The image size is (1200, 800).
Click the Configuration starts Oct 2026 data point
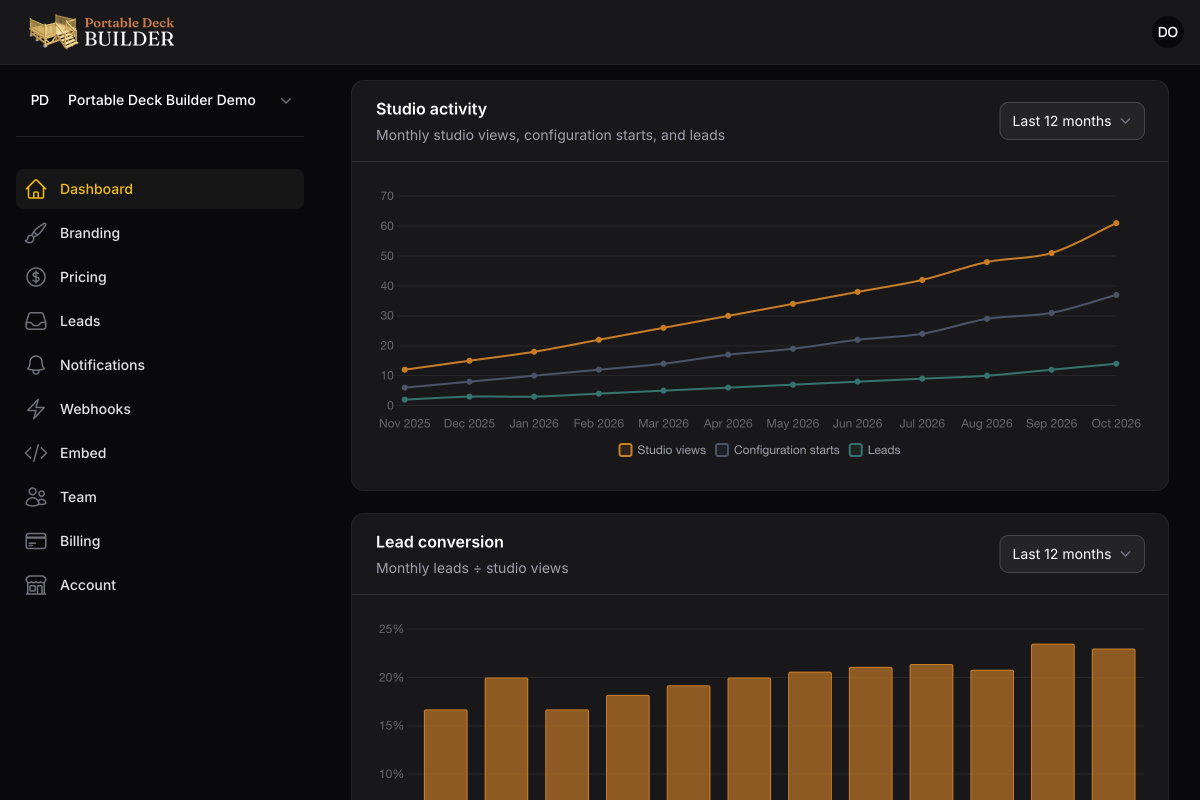pos(1116,295)
